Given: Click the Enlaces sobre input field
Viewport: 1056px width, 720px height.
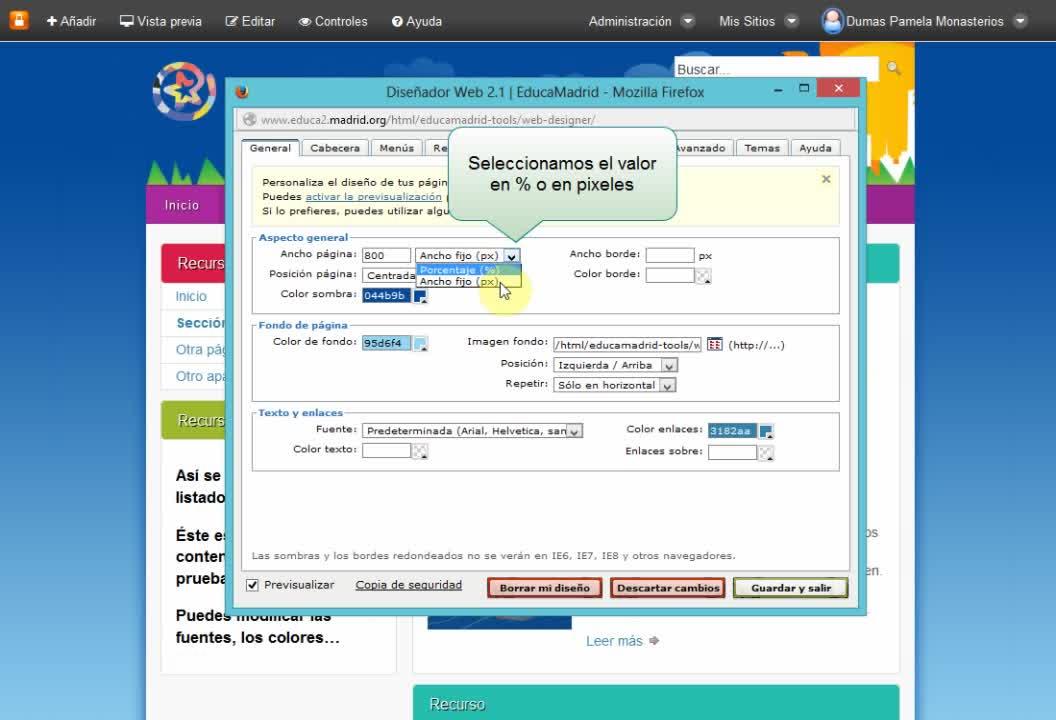Looking at the screenshot, I should point(732,452).
